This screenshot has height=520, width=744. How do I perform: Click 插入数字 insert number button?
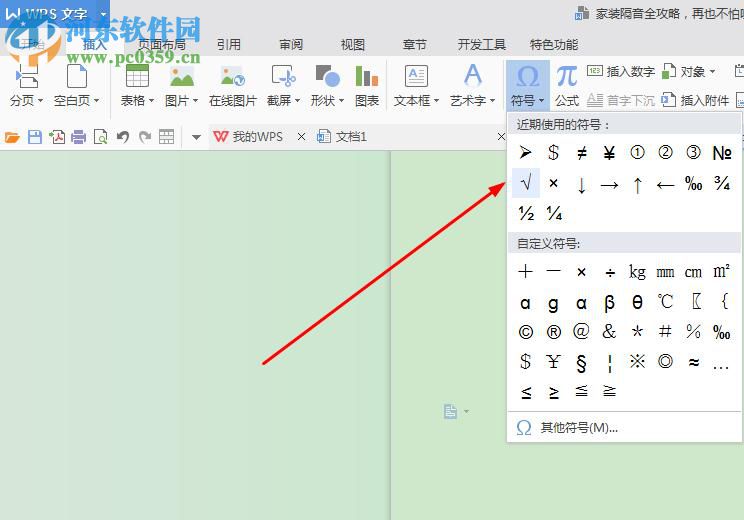point(621,72)
